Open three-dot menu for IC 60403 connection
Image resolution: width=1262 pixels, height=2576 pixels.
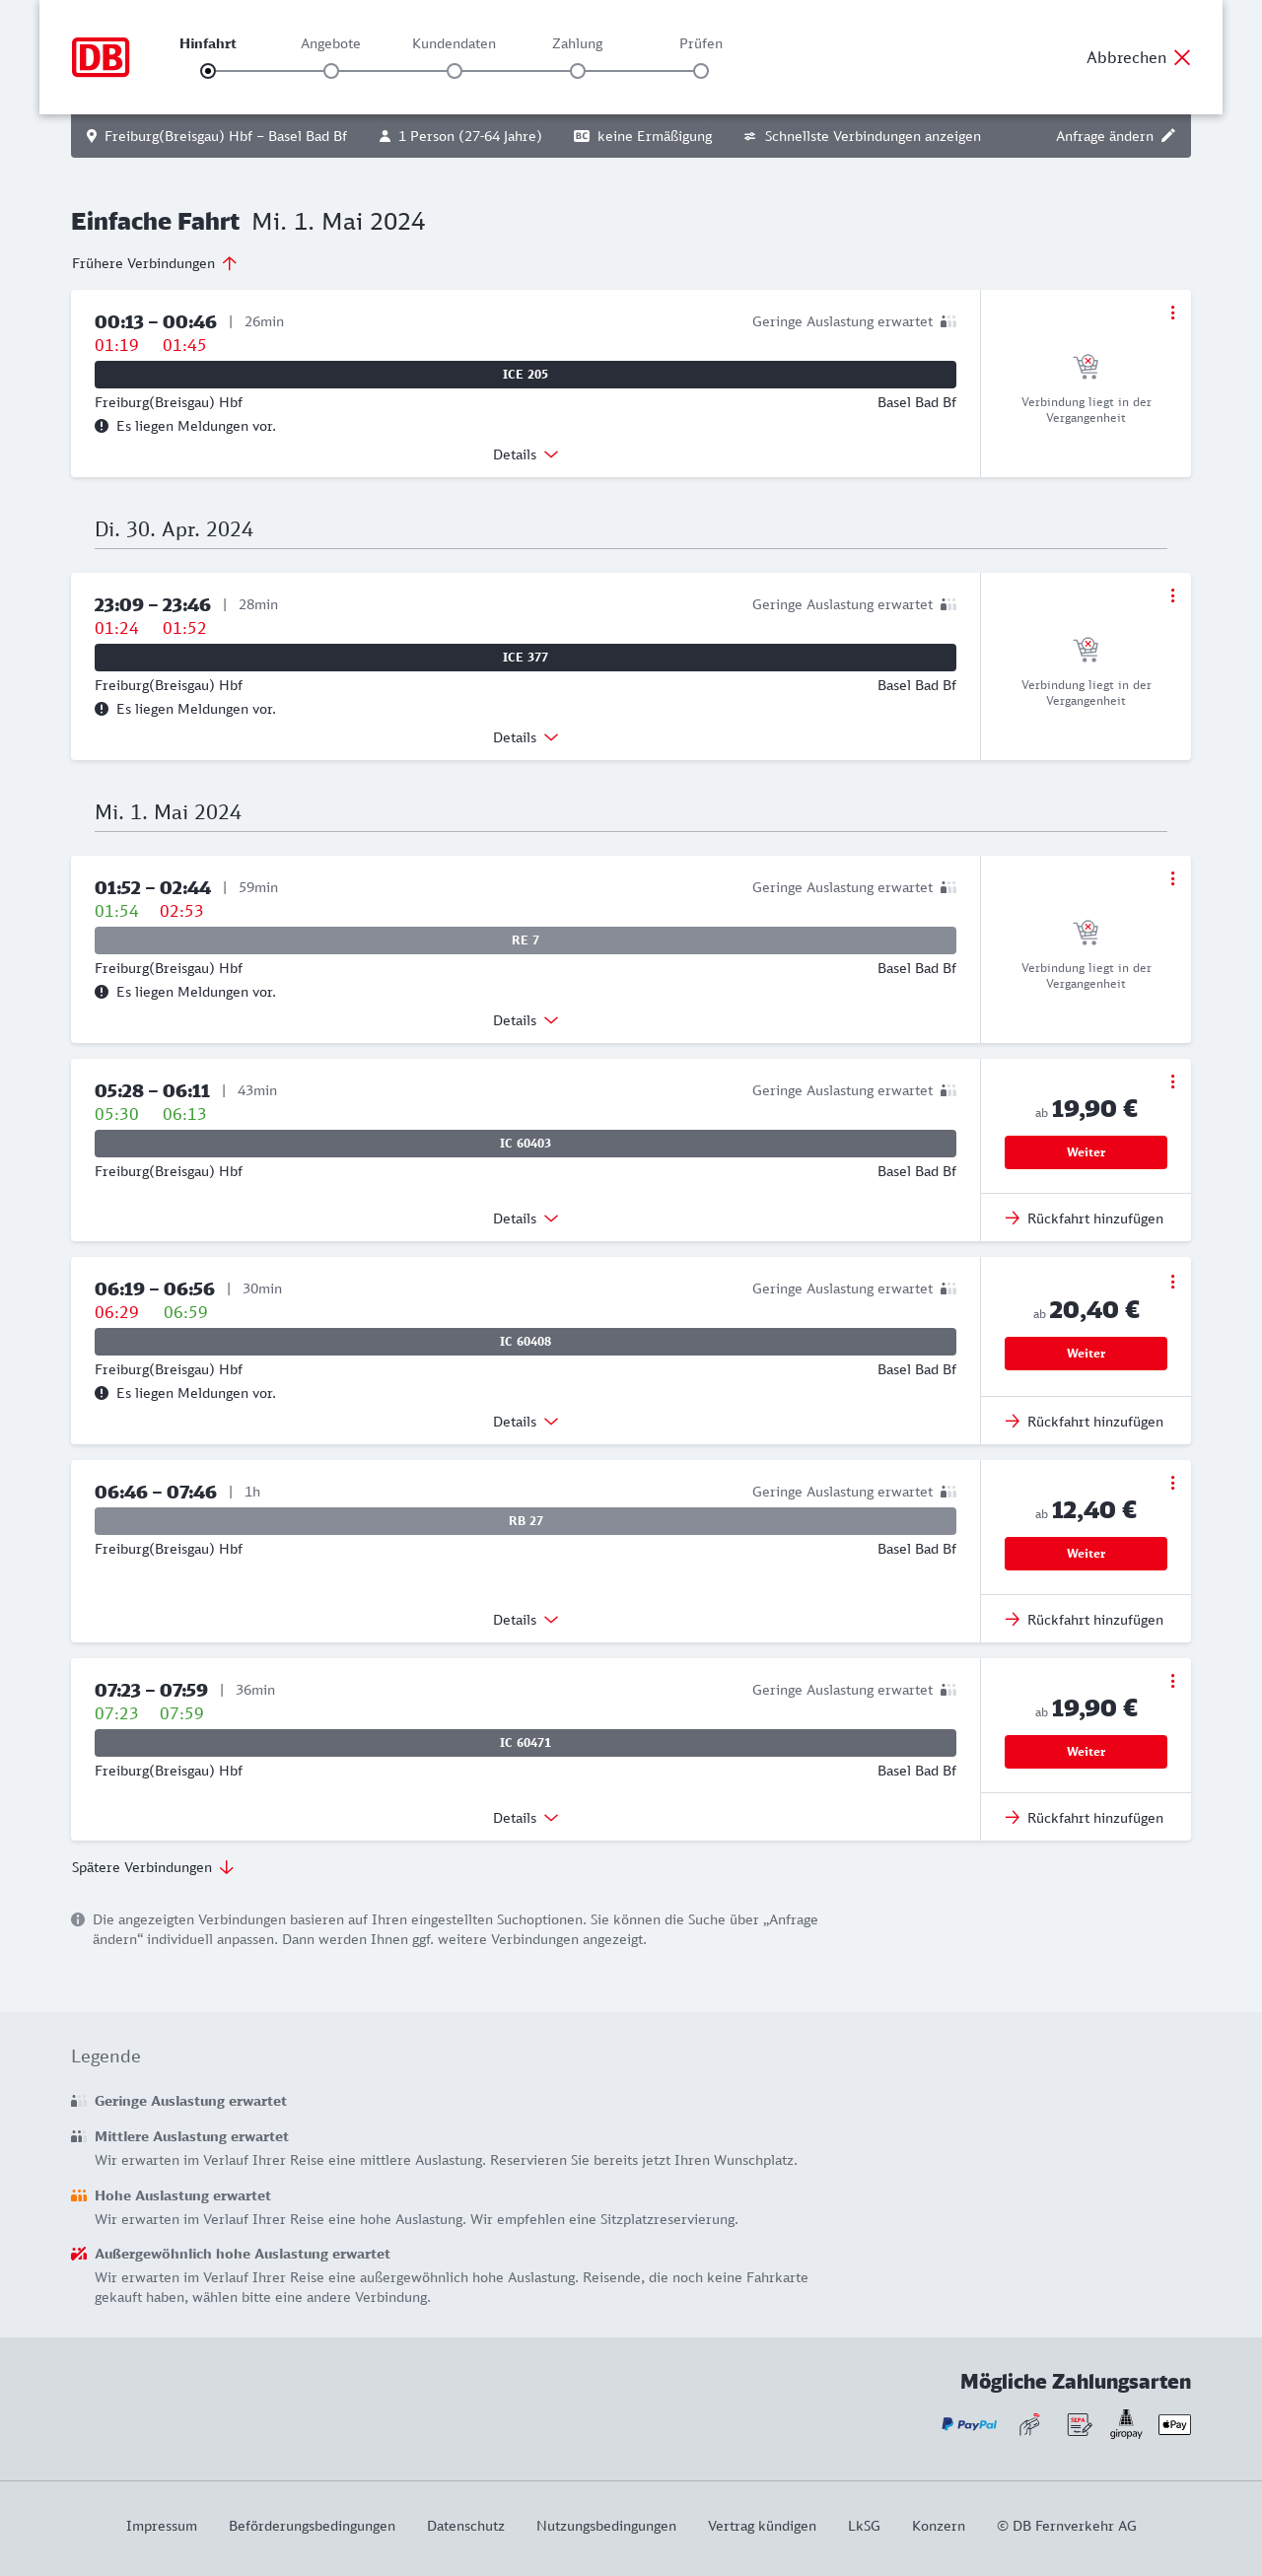[x=1172, y=1082]
